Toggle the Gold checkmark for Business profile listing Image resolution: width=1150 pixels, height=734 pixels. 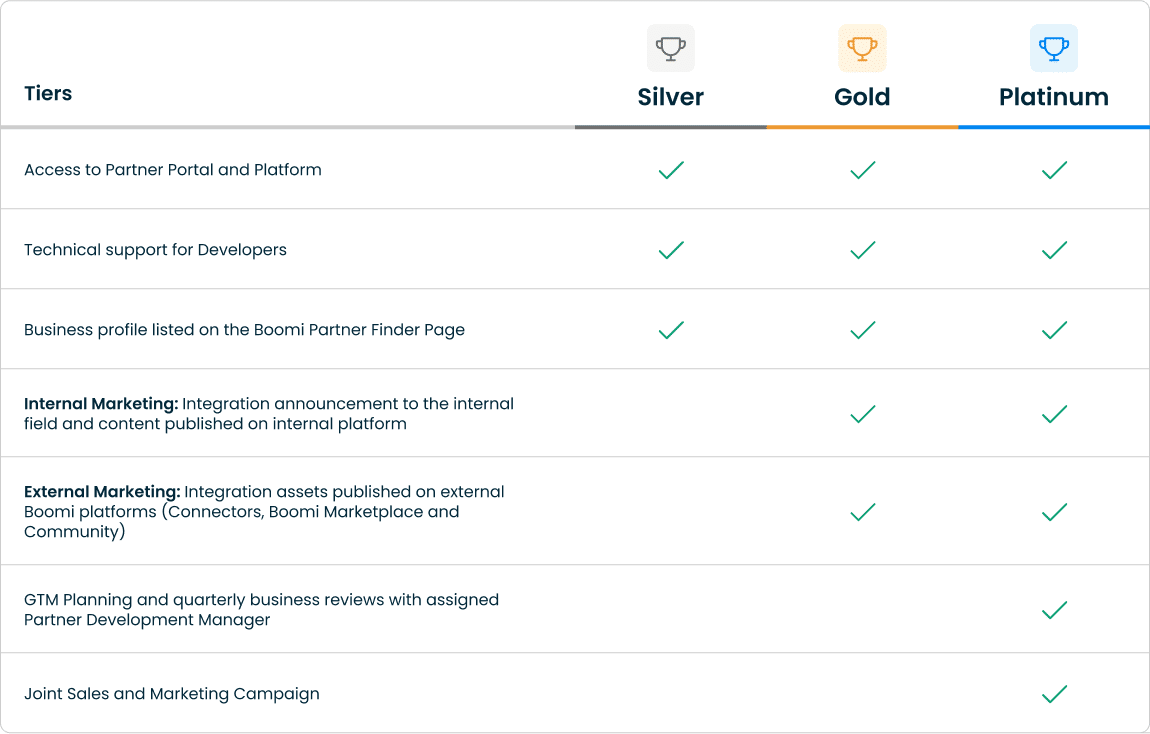862,329
